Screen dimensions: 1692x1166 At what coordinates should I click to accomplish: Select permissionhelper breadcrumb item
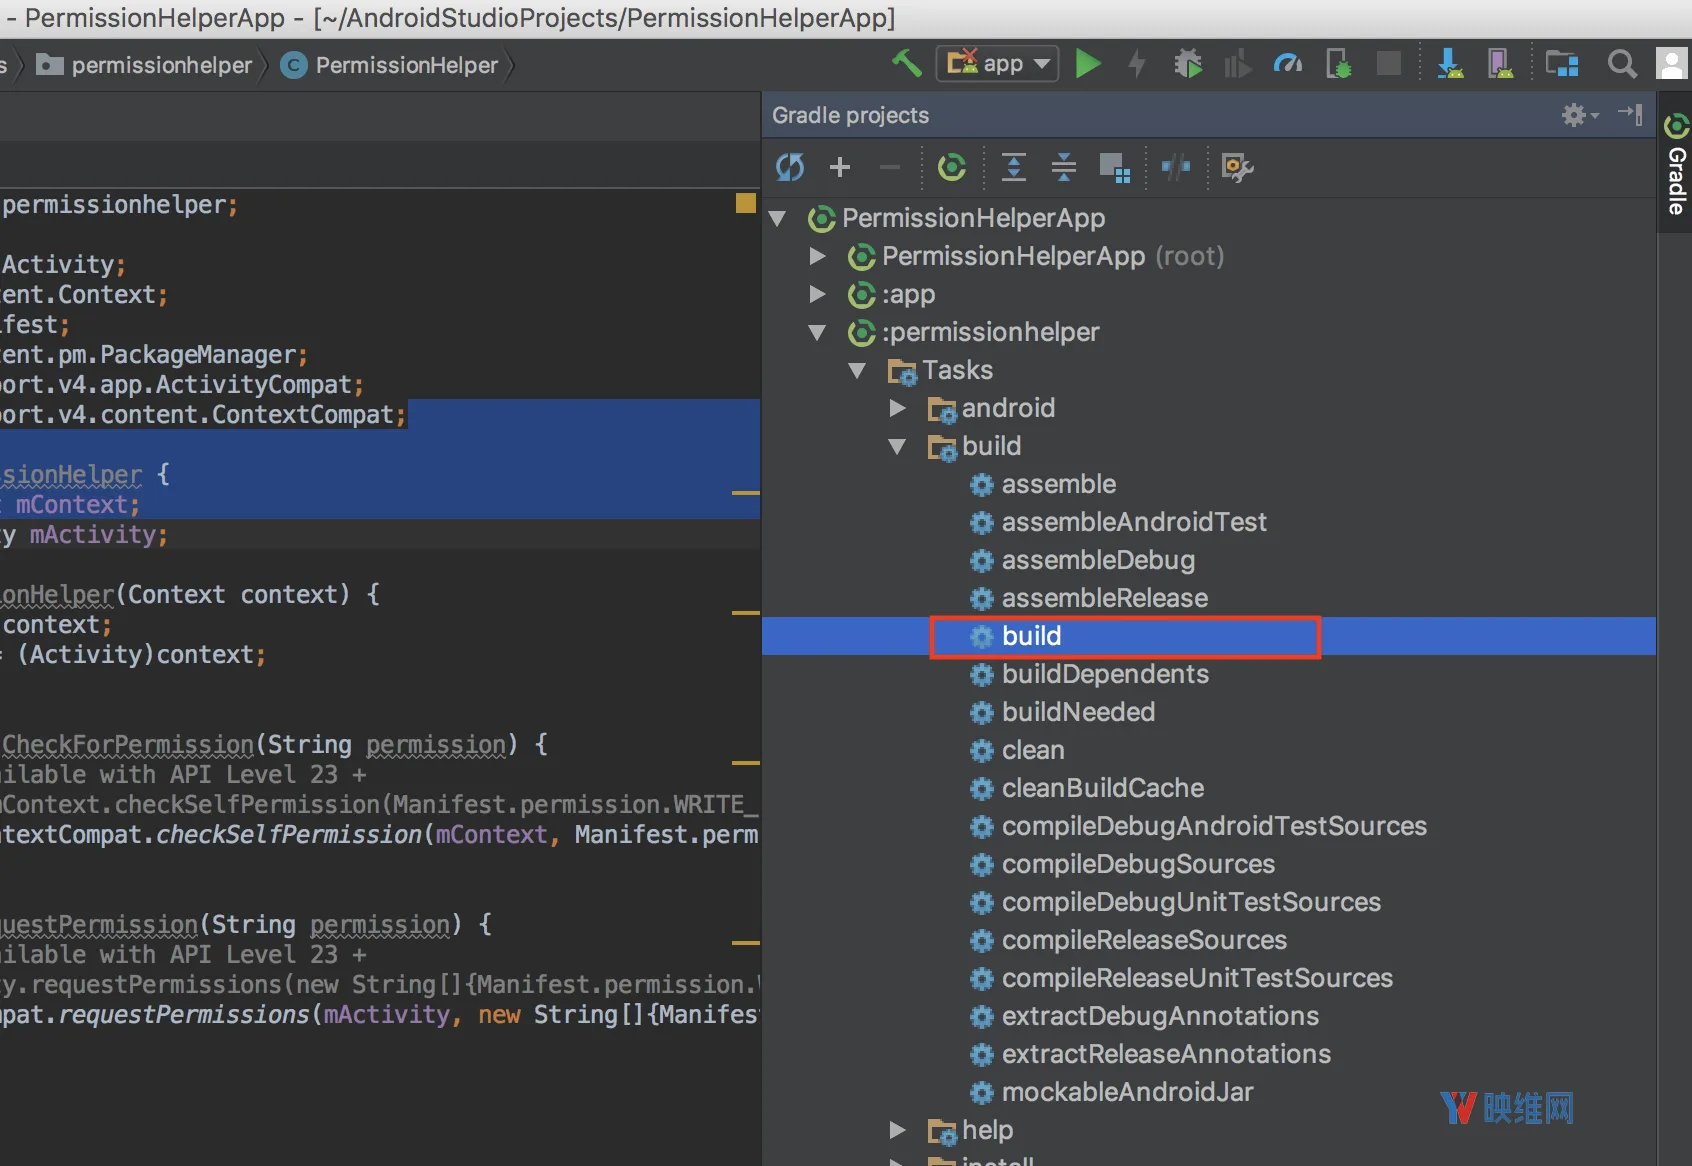tap(145, 65)
